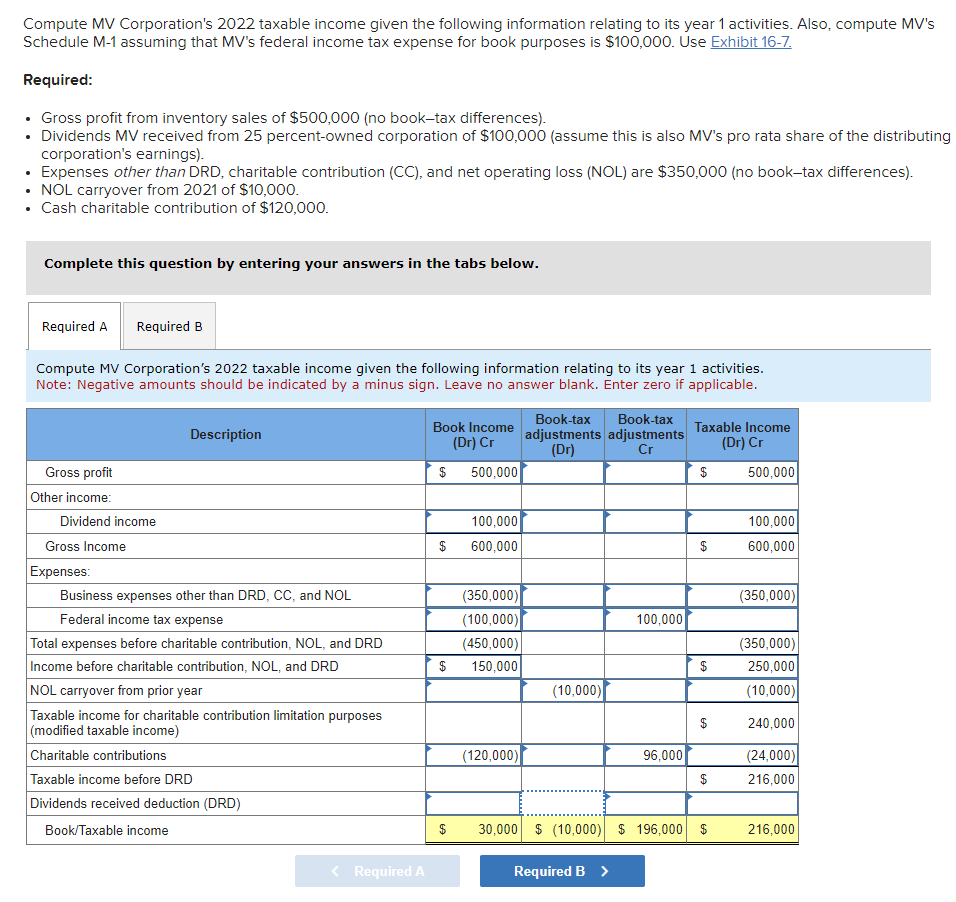Select the Dividend income Book Income field

coord(475,521)
